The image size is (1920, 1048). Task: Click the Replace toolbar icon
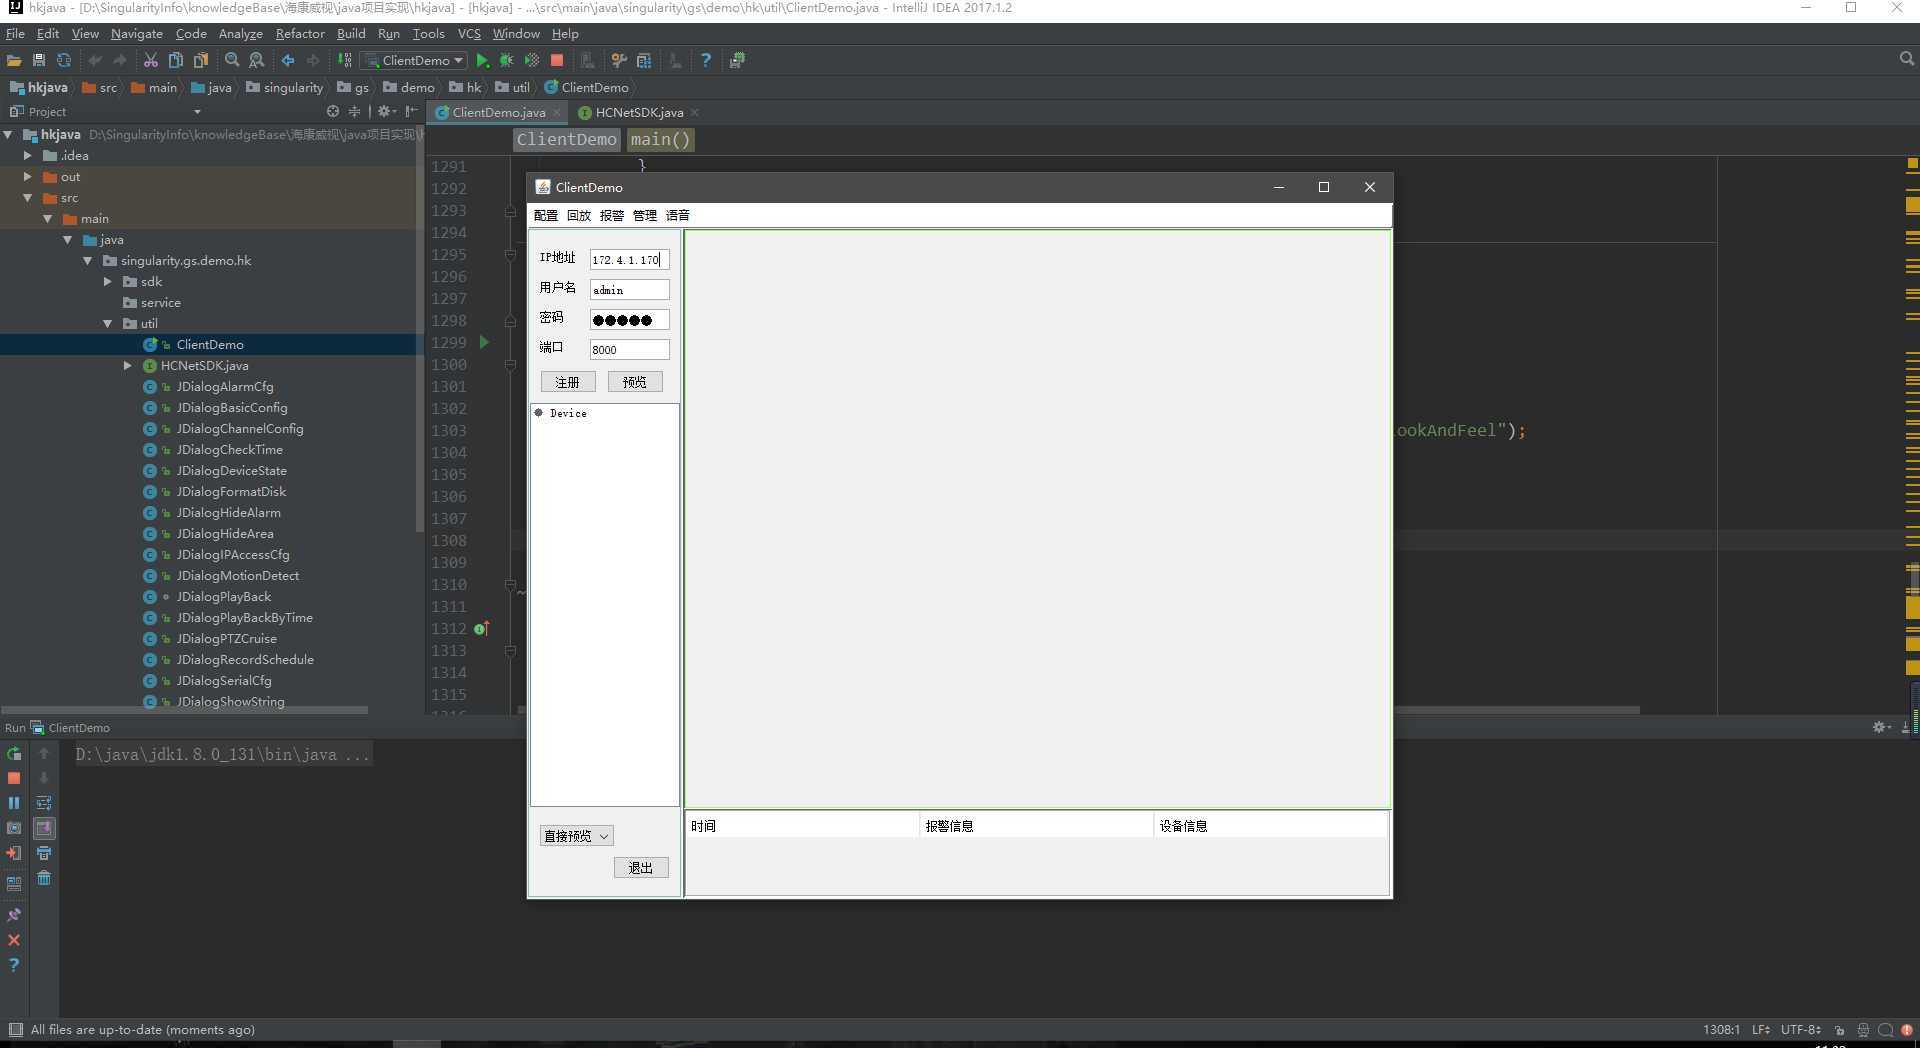257,60
